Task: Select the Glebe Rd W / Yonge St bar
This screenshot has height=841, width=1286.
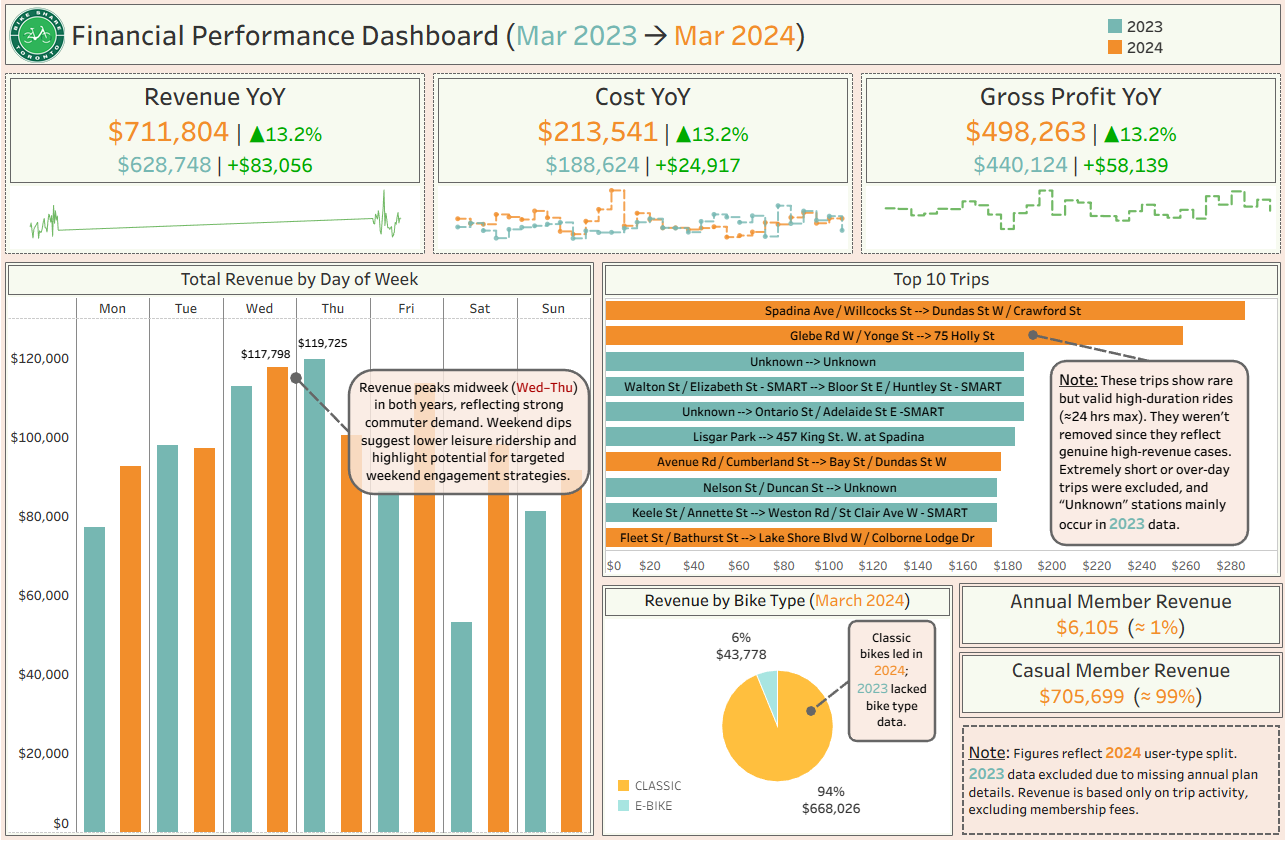Action: click(893, 336)
